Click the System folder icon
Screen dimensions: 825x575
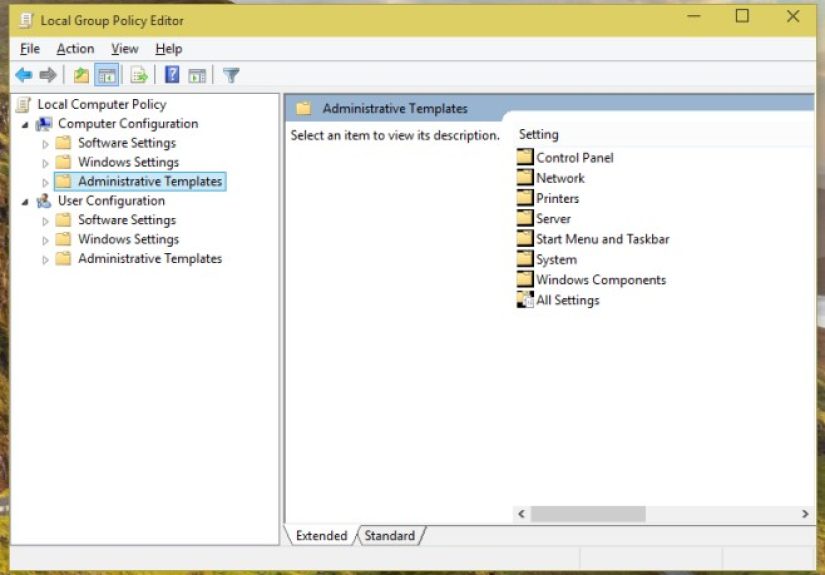click(x=525, y=259)
